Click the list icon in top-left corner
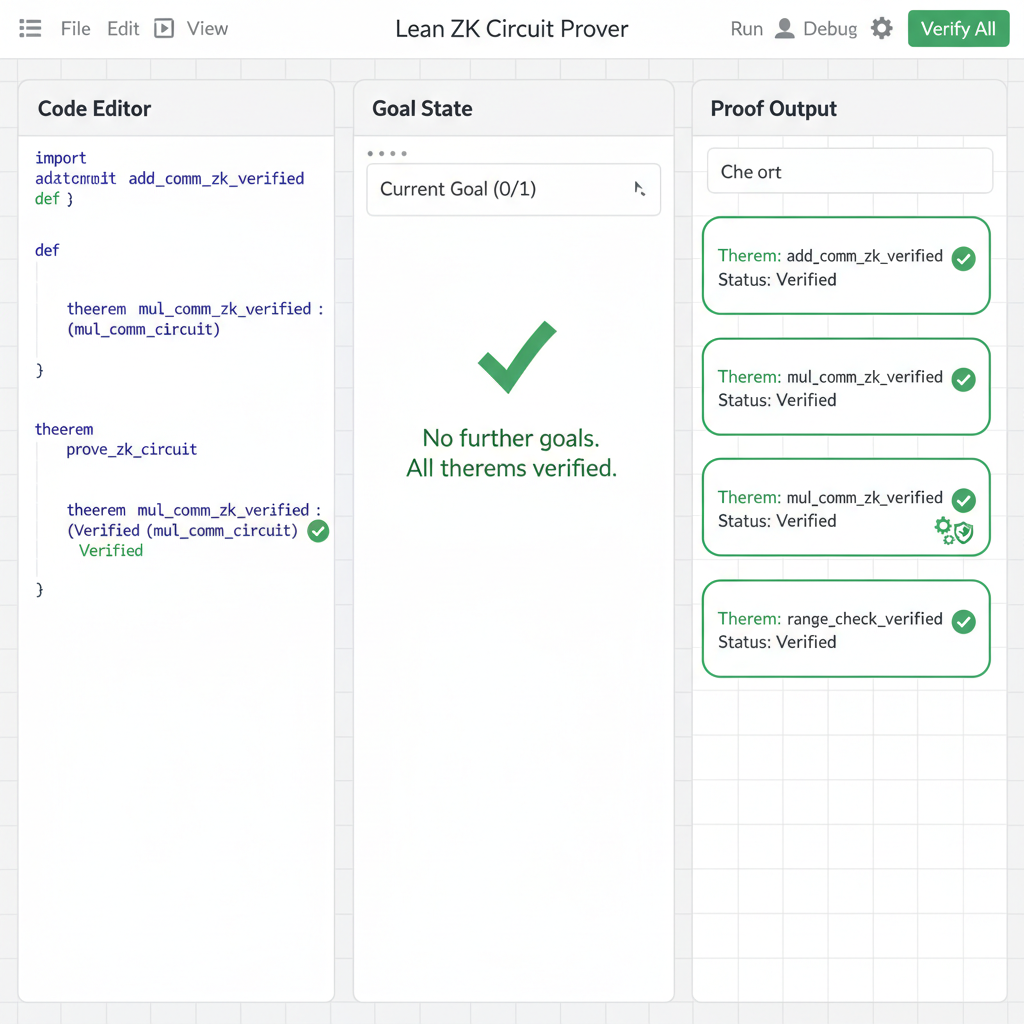 tap(31, 29)
